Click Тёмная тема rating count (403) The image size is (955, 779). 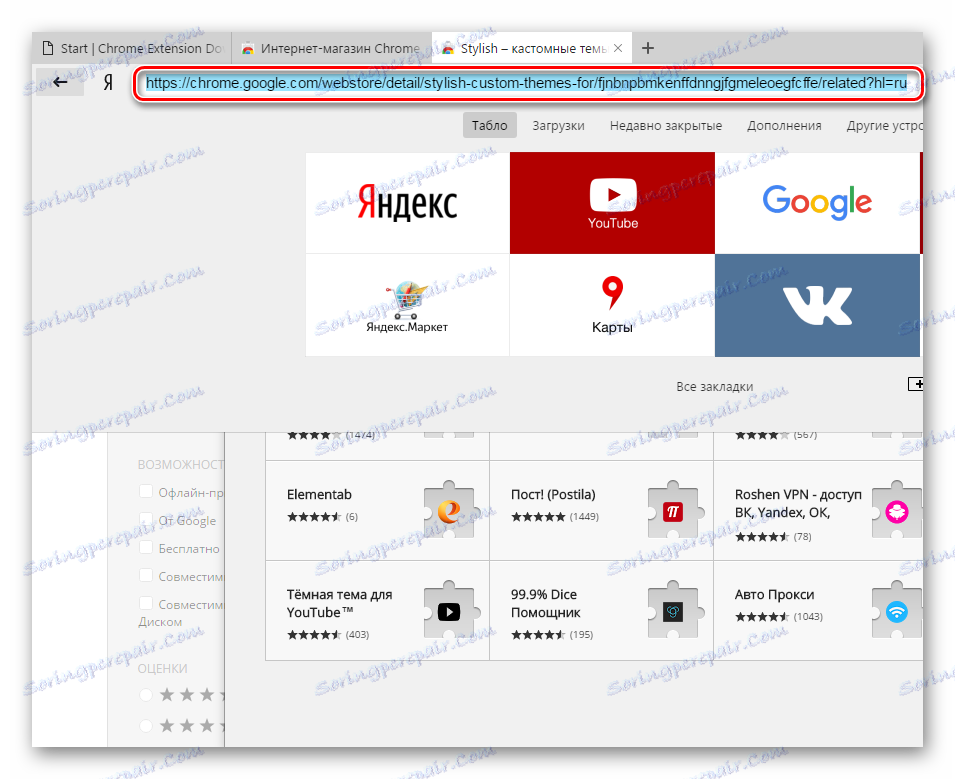(358, 635)
